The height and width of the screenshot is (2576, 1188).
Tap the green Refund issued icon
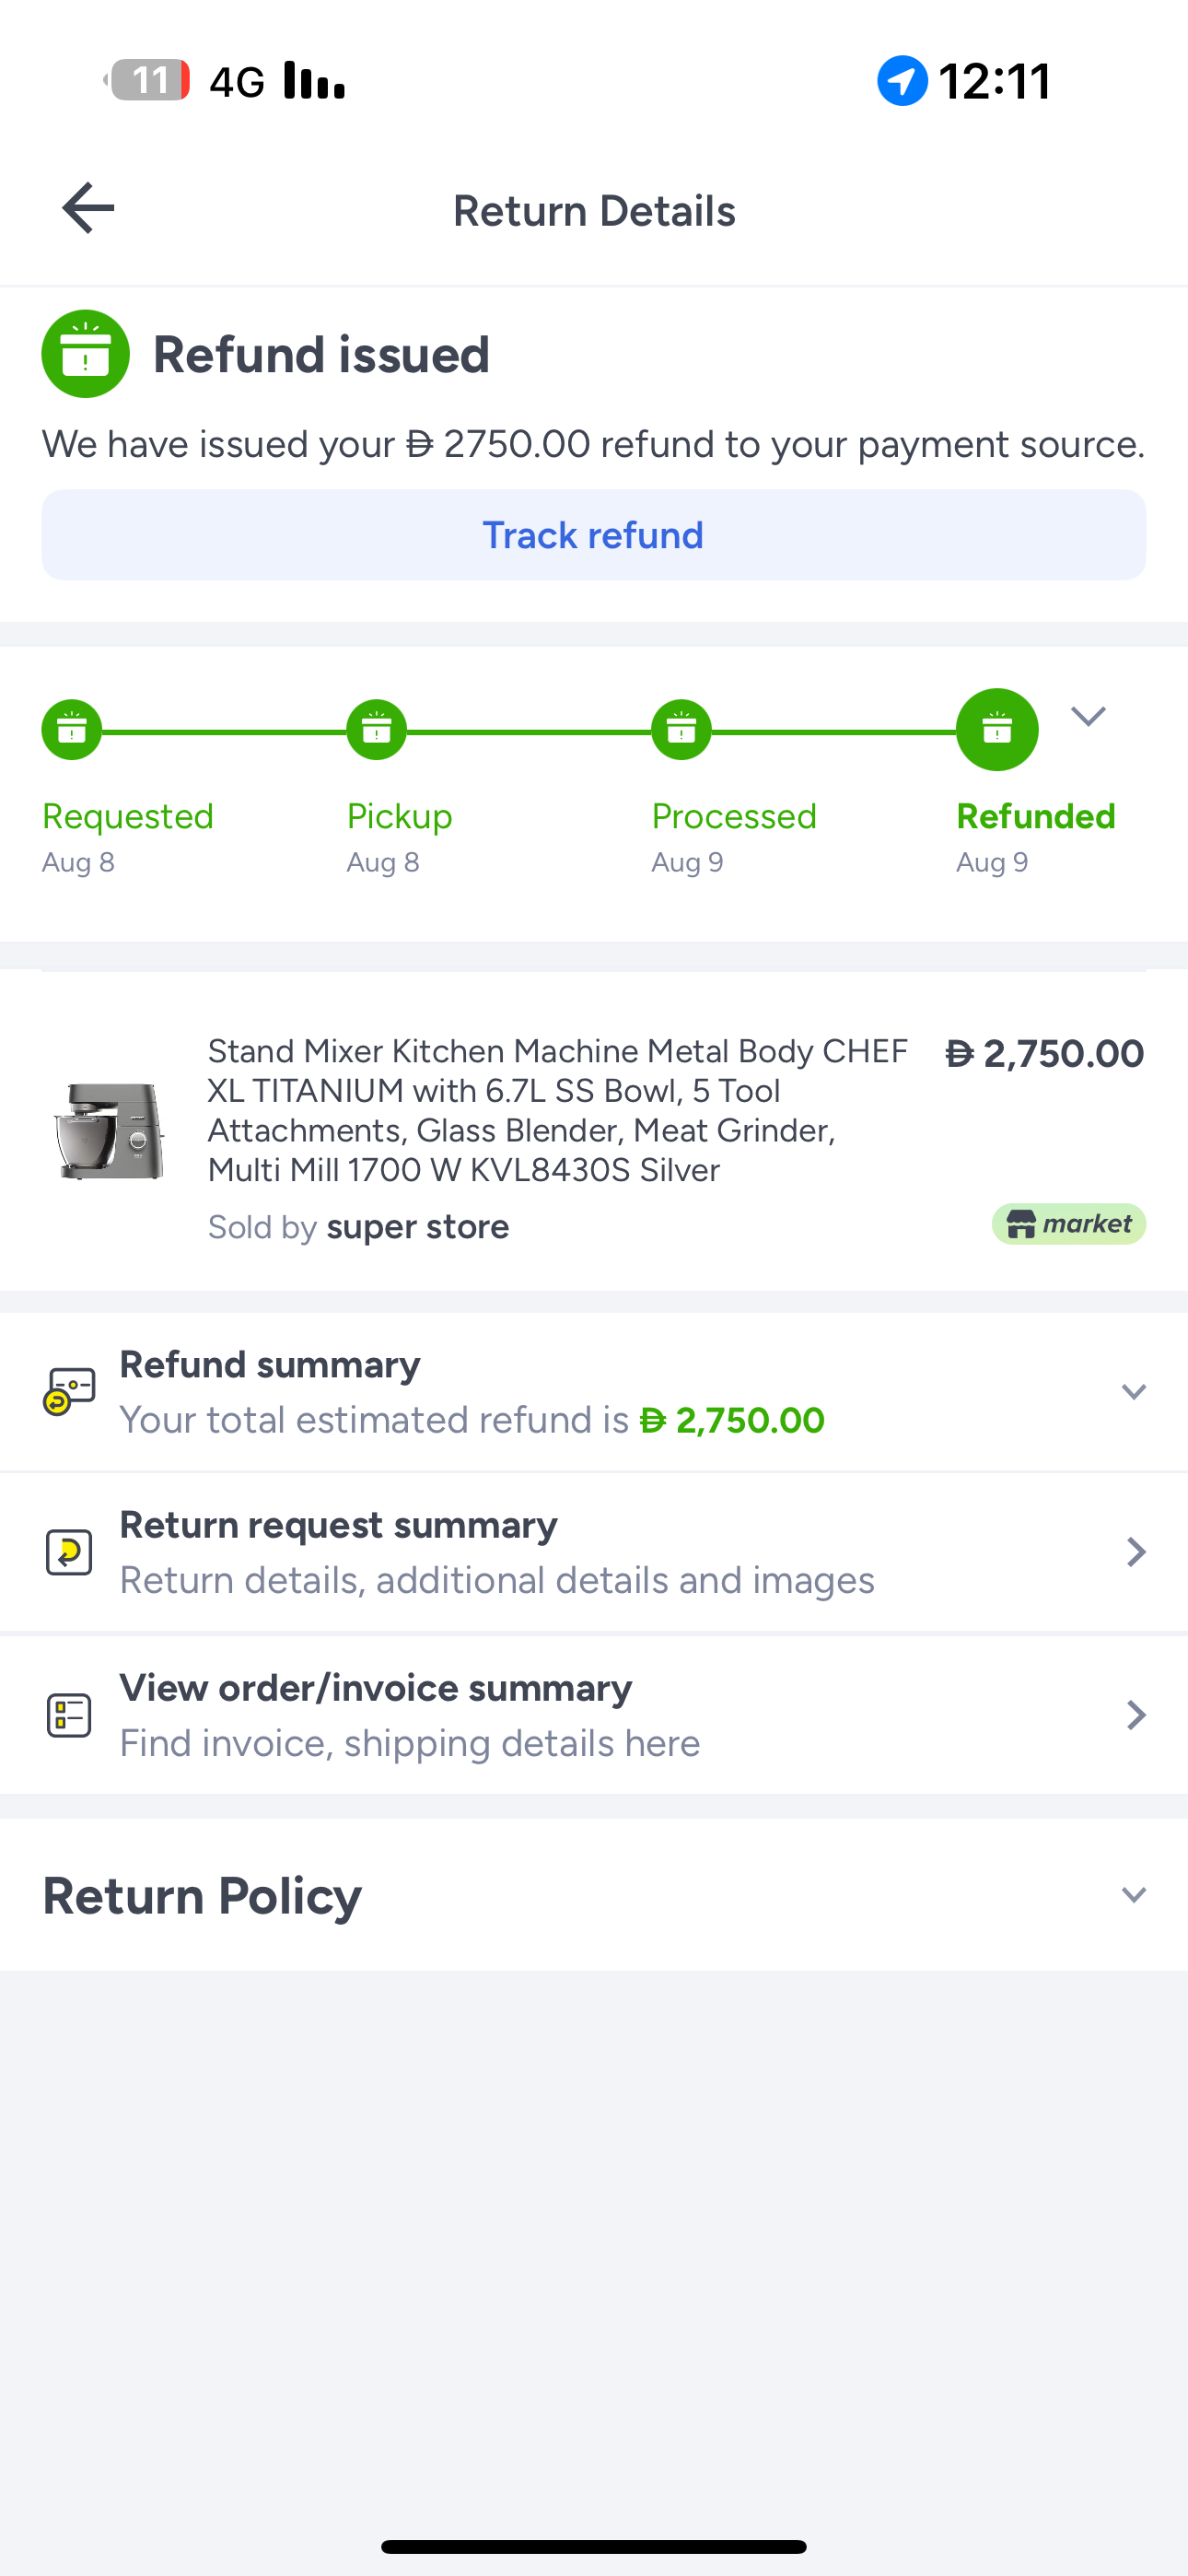(x=86, y=354)
